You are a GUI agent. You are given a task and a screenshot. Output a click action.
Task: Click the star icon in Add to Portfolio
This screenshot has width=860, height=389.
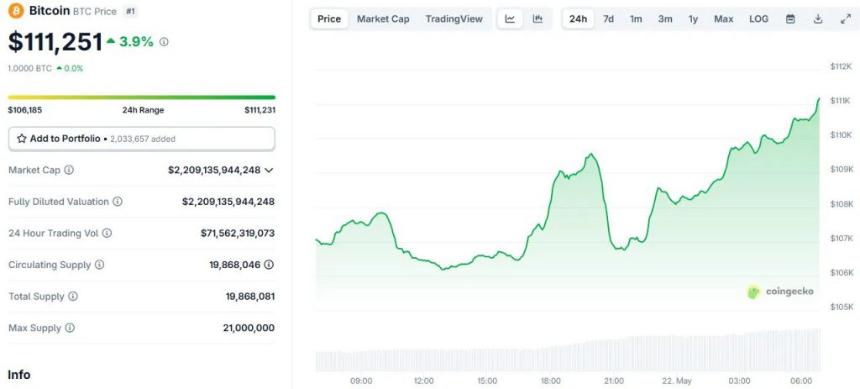(21, 139)
